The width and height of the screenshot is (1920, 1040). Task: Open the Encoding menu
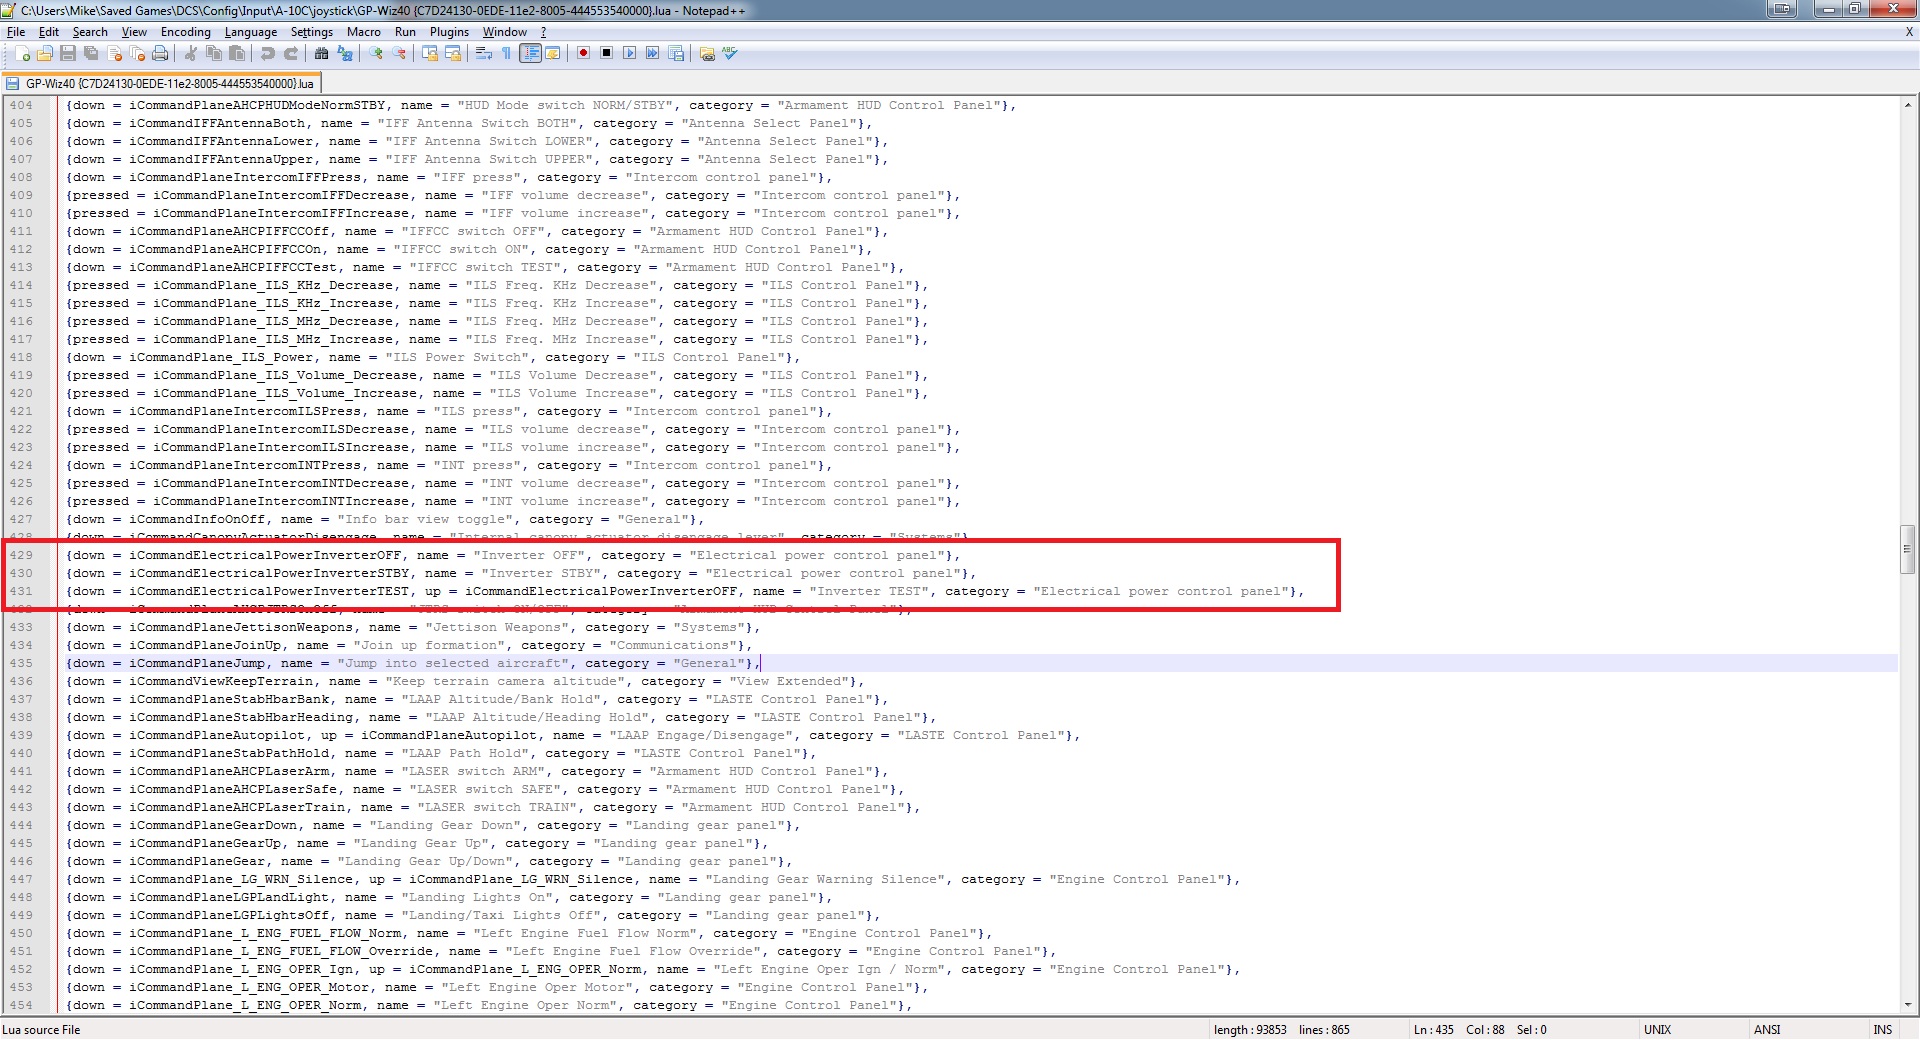tap(186, 32)
